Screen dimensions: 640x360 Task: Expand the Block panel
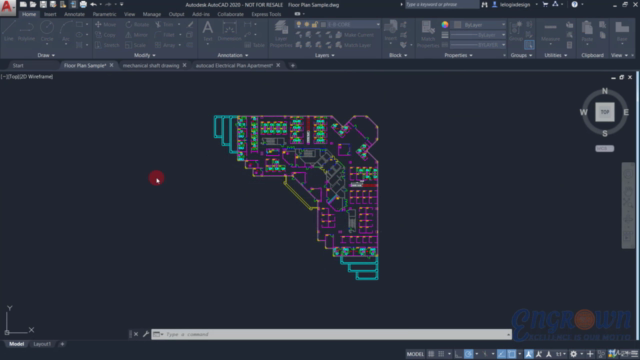tap(398, 55)
